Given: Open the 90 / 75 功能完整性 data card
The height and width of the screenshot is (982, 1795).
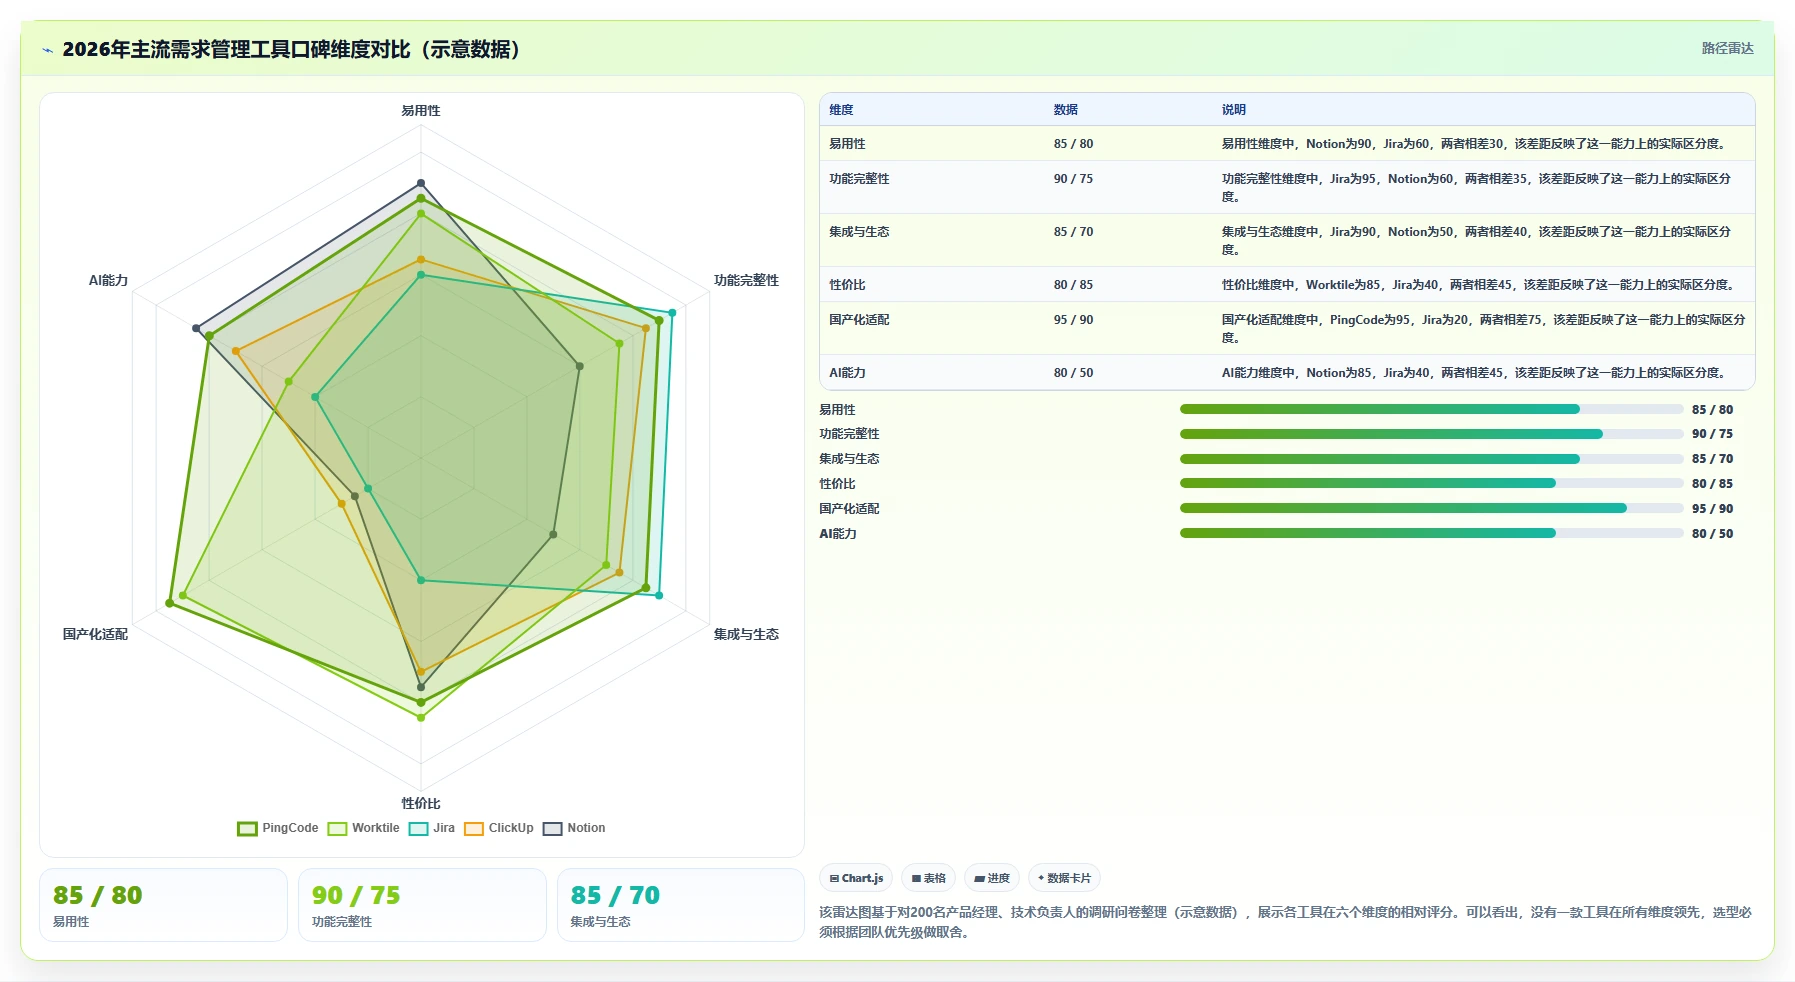Looking at the screenshot, I should tap(422, 905).
